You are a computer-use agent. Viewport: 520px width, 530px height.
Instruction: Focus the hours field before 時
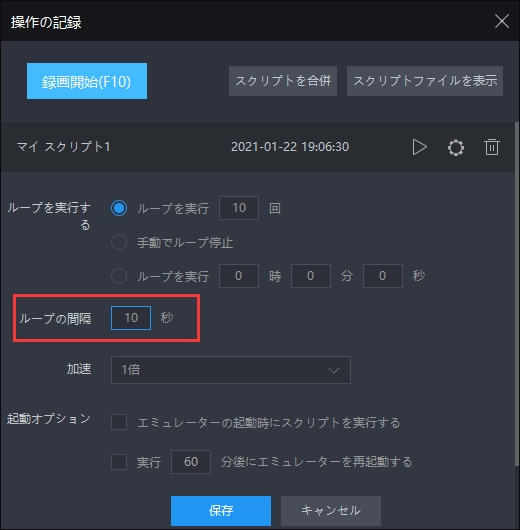[239, 276]
